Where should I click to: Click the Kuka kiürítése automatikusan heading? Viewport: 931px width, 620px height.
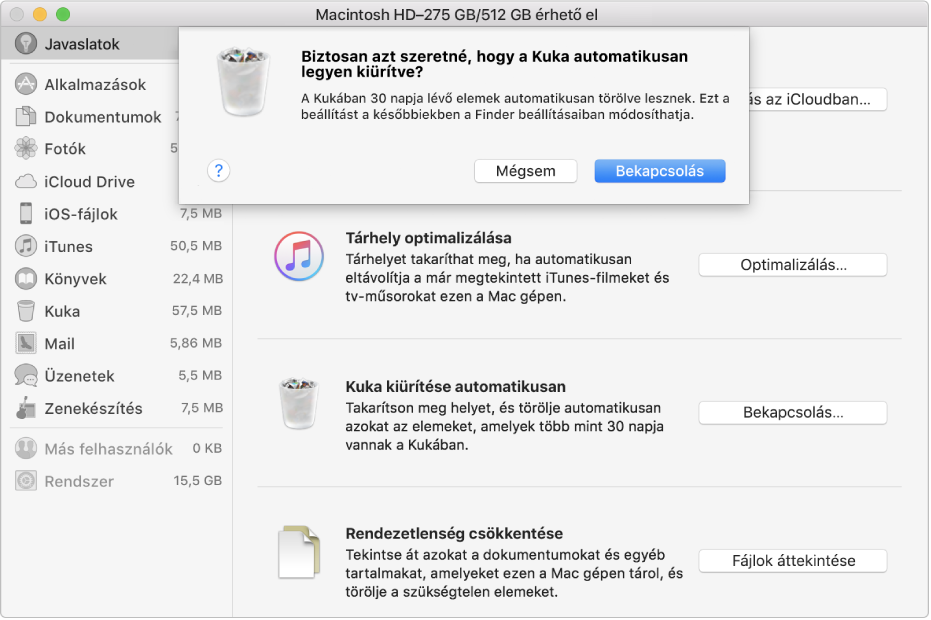455,387
